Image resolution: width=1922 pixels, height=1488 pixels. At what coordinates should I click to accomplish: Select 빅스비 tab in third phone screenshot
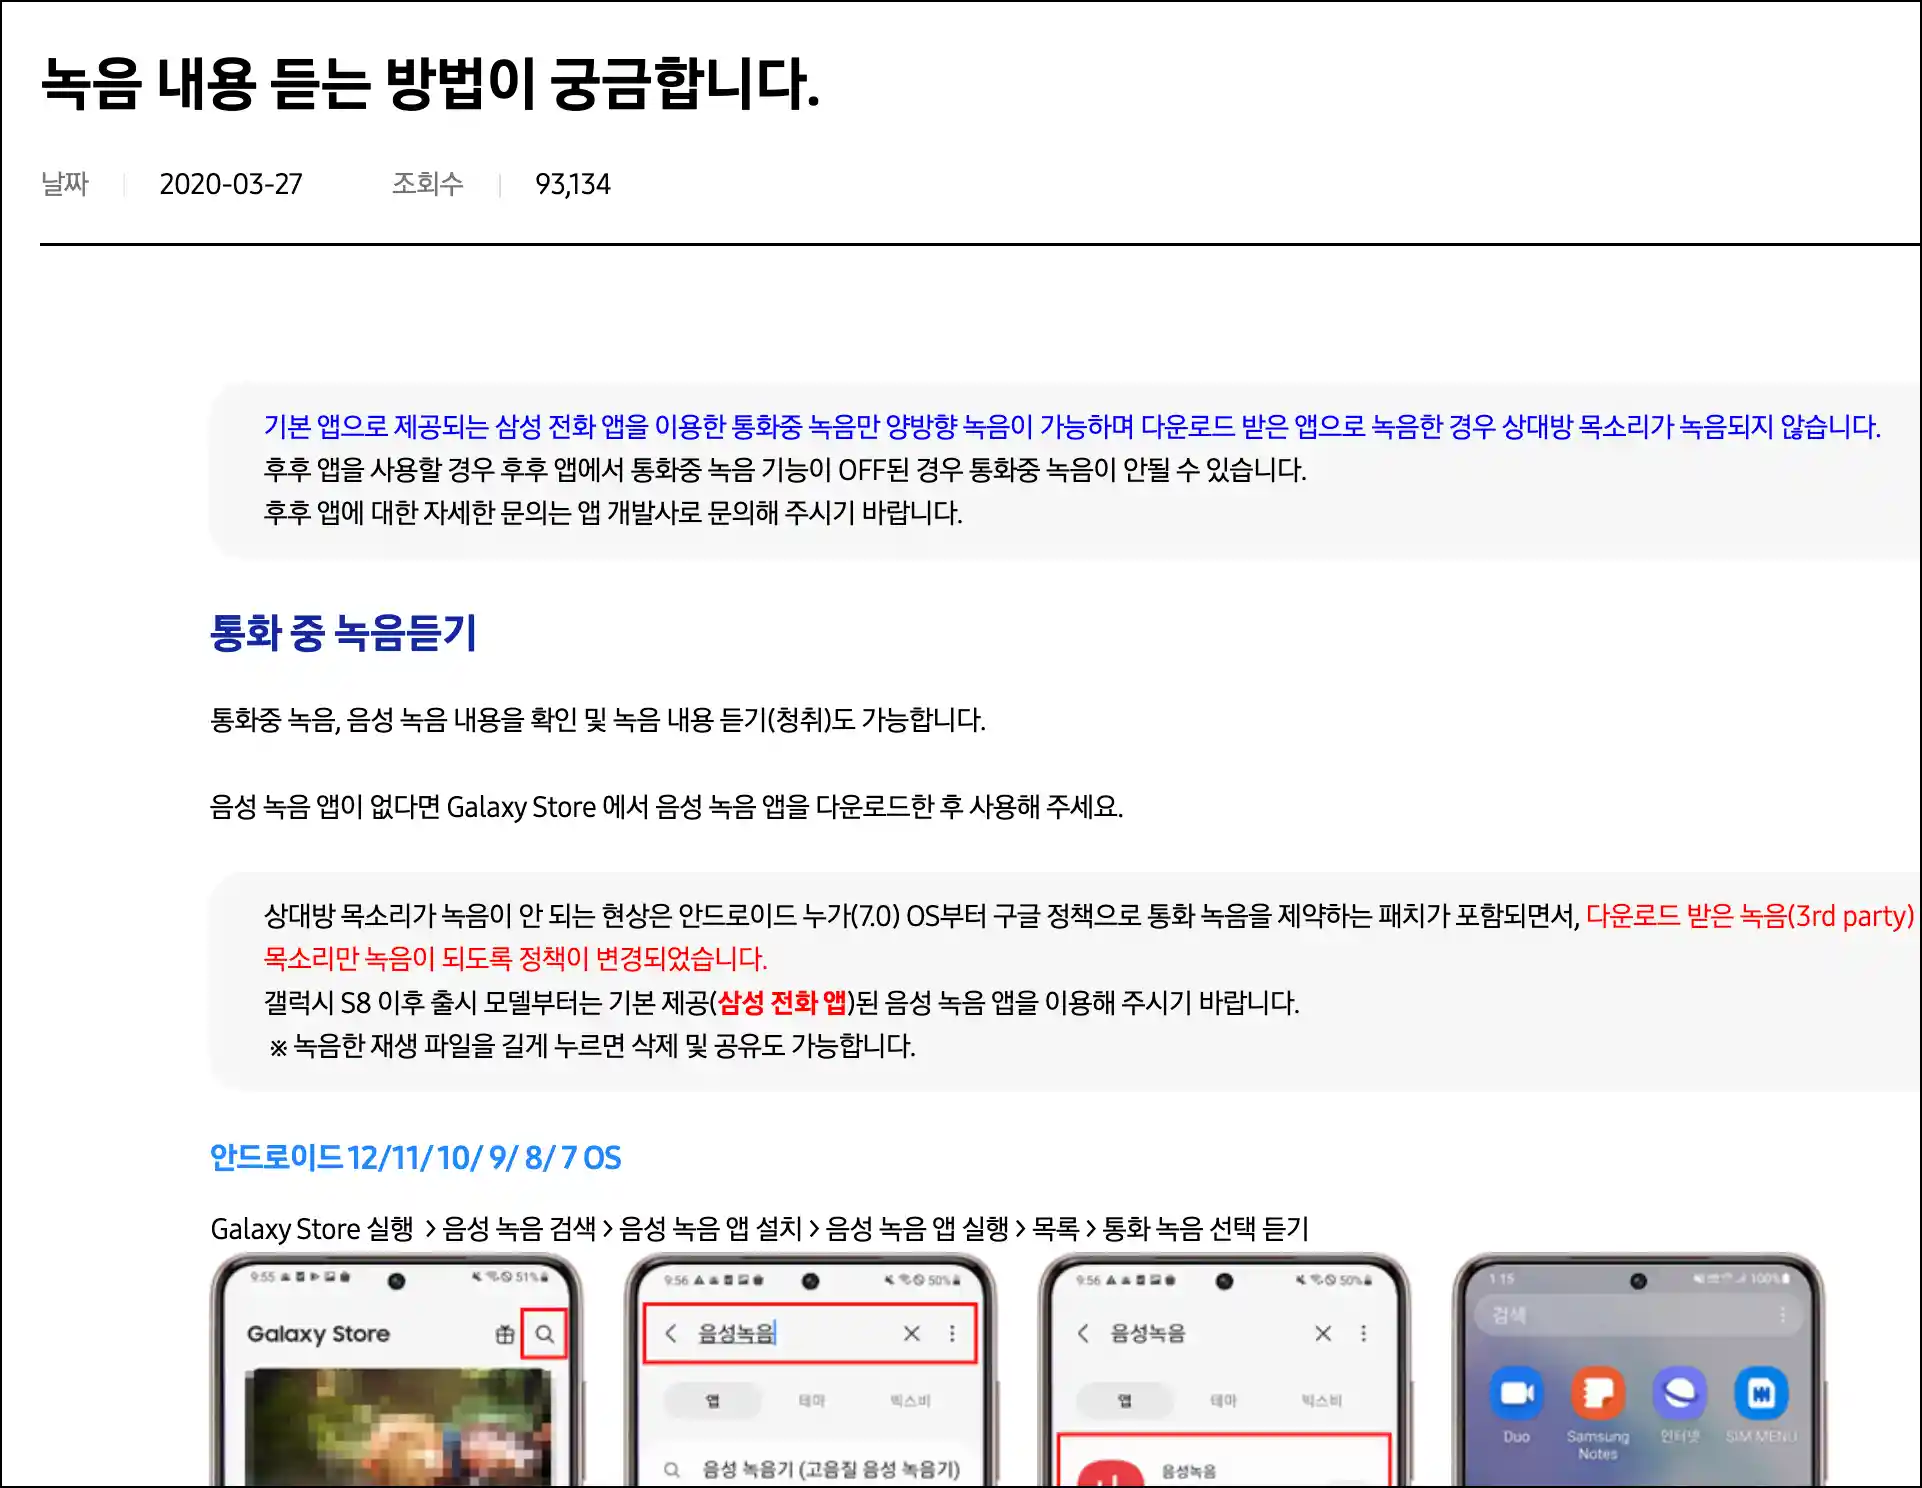(x=1321, y=1400)
